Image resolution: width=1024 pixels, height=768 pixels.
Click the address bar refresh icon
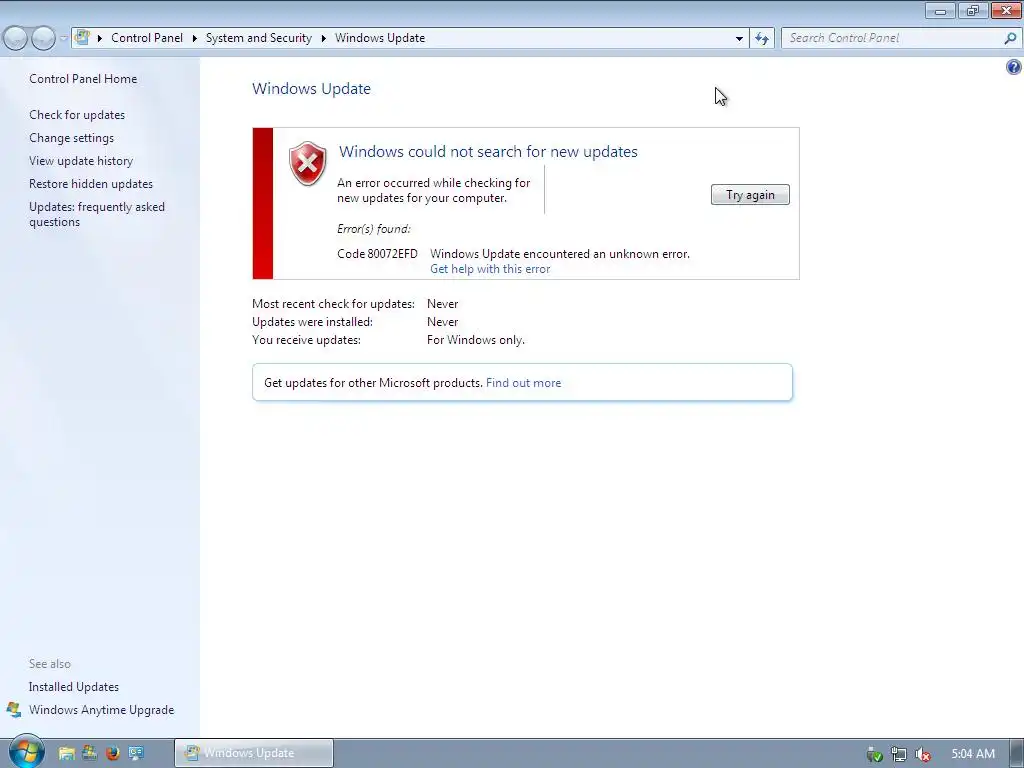coord(762,39)
